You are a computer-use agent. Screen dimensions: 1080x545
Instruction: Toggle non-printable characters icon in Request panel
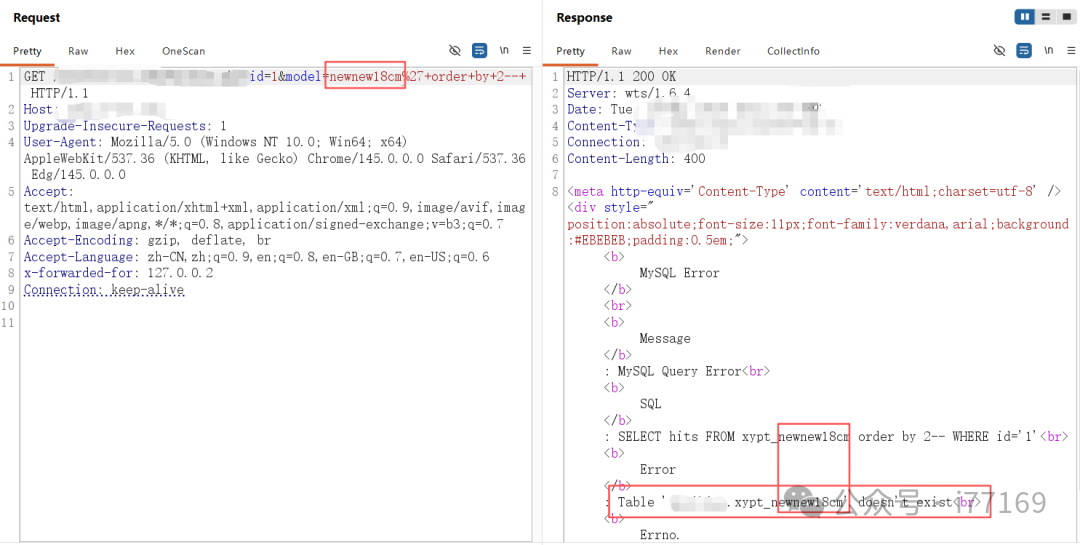point(455,50)
